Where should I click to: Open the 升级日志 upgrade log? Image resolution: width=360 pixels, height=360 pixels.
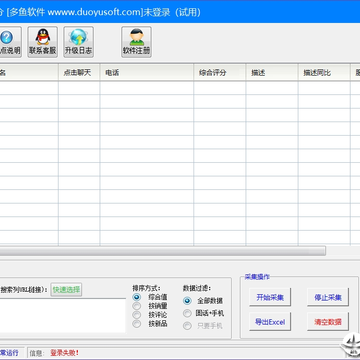pos(79,42)
